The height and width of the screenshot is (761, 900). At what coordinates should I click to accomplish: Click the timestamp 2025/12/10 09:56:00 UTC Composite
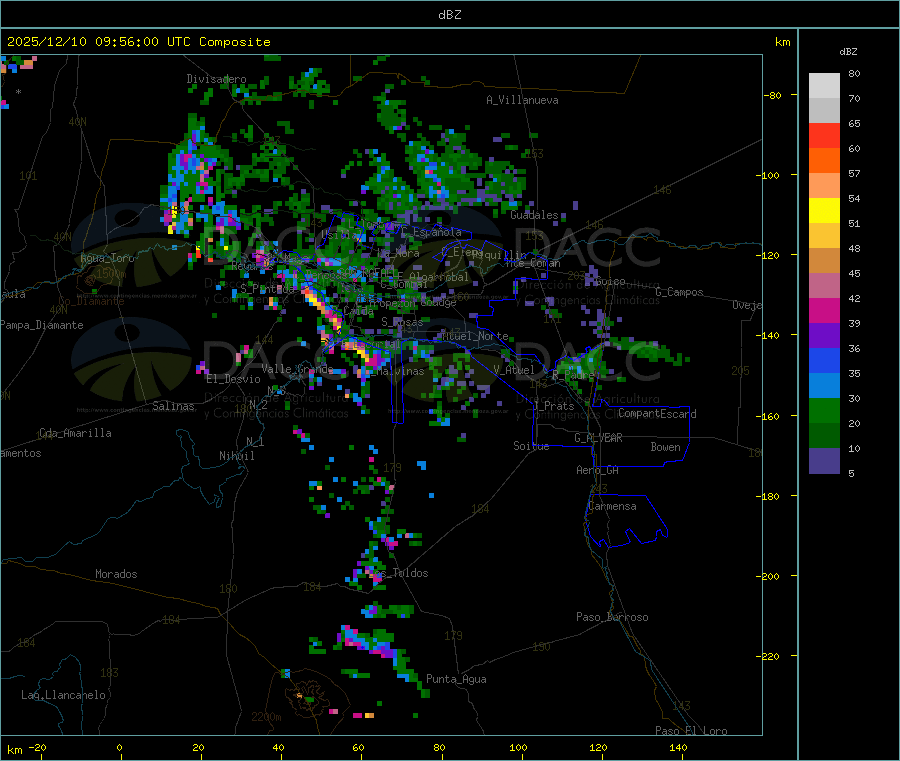(138, 42)
